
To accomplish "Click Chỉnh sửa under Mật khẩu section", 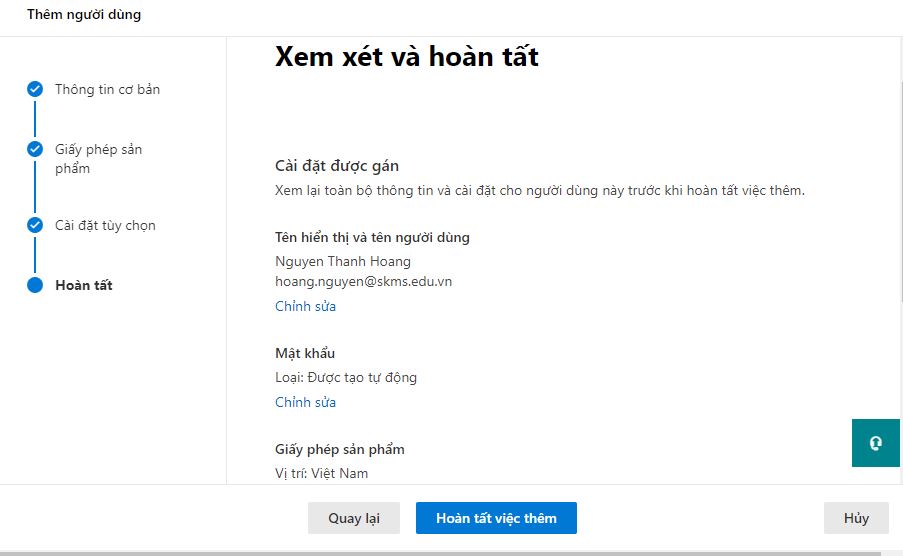I will click(305, 402).
